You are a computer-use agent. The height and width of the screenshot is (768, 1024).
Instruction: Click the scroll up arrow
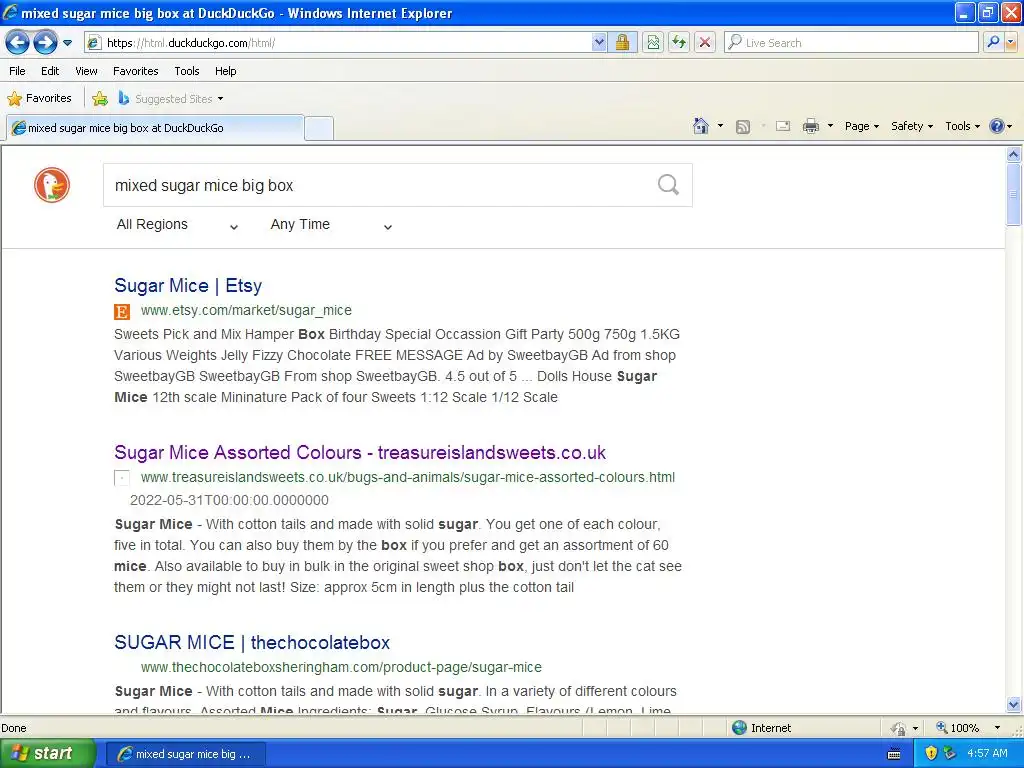pos(1014,154)
